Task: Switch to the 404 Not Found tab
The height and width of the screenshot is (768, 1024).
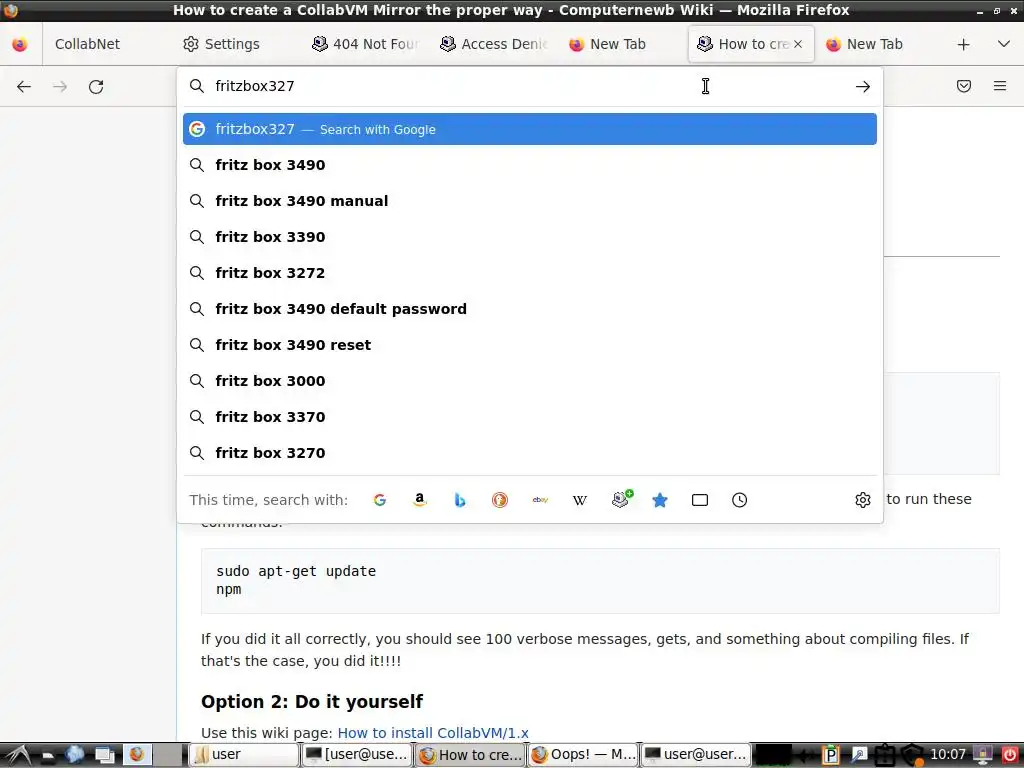Action: [x=366, y=44]
